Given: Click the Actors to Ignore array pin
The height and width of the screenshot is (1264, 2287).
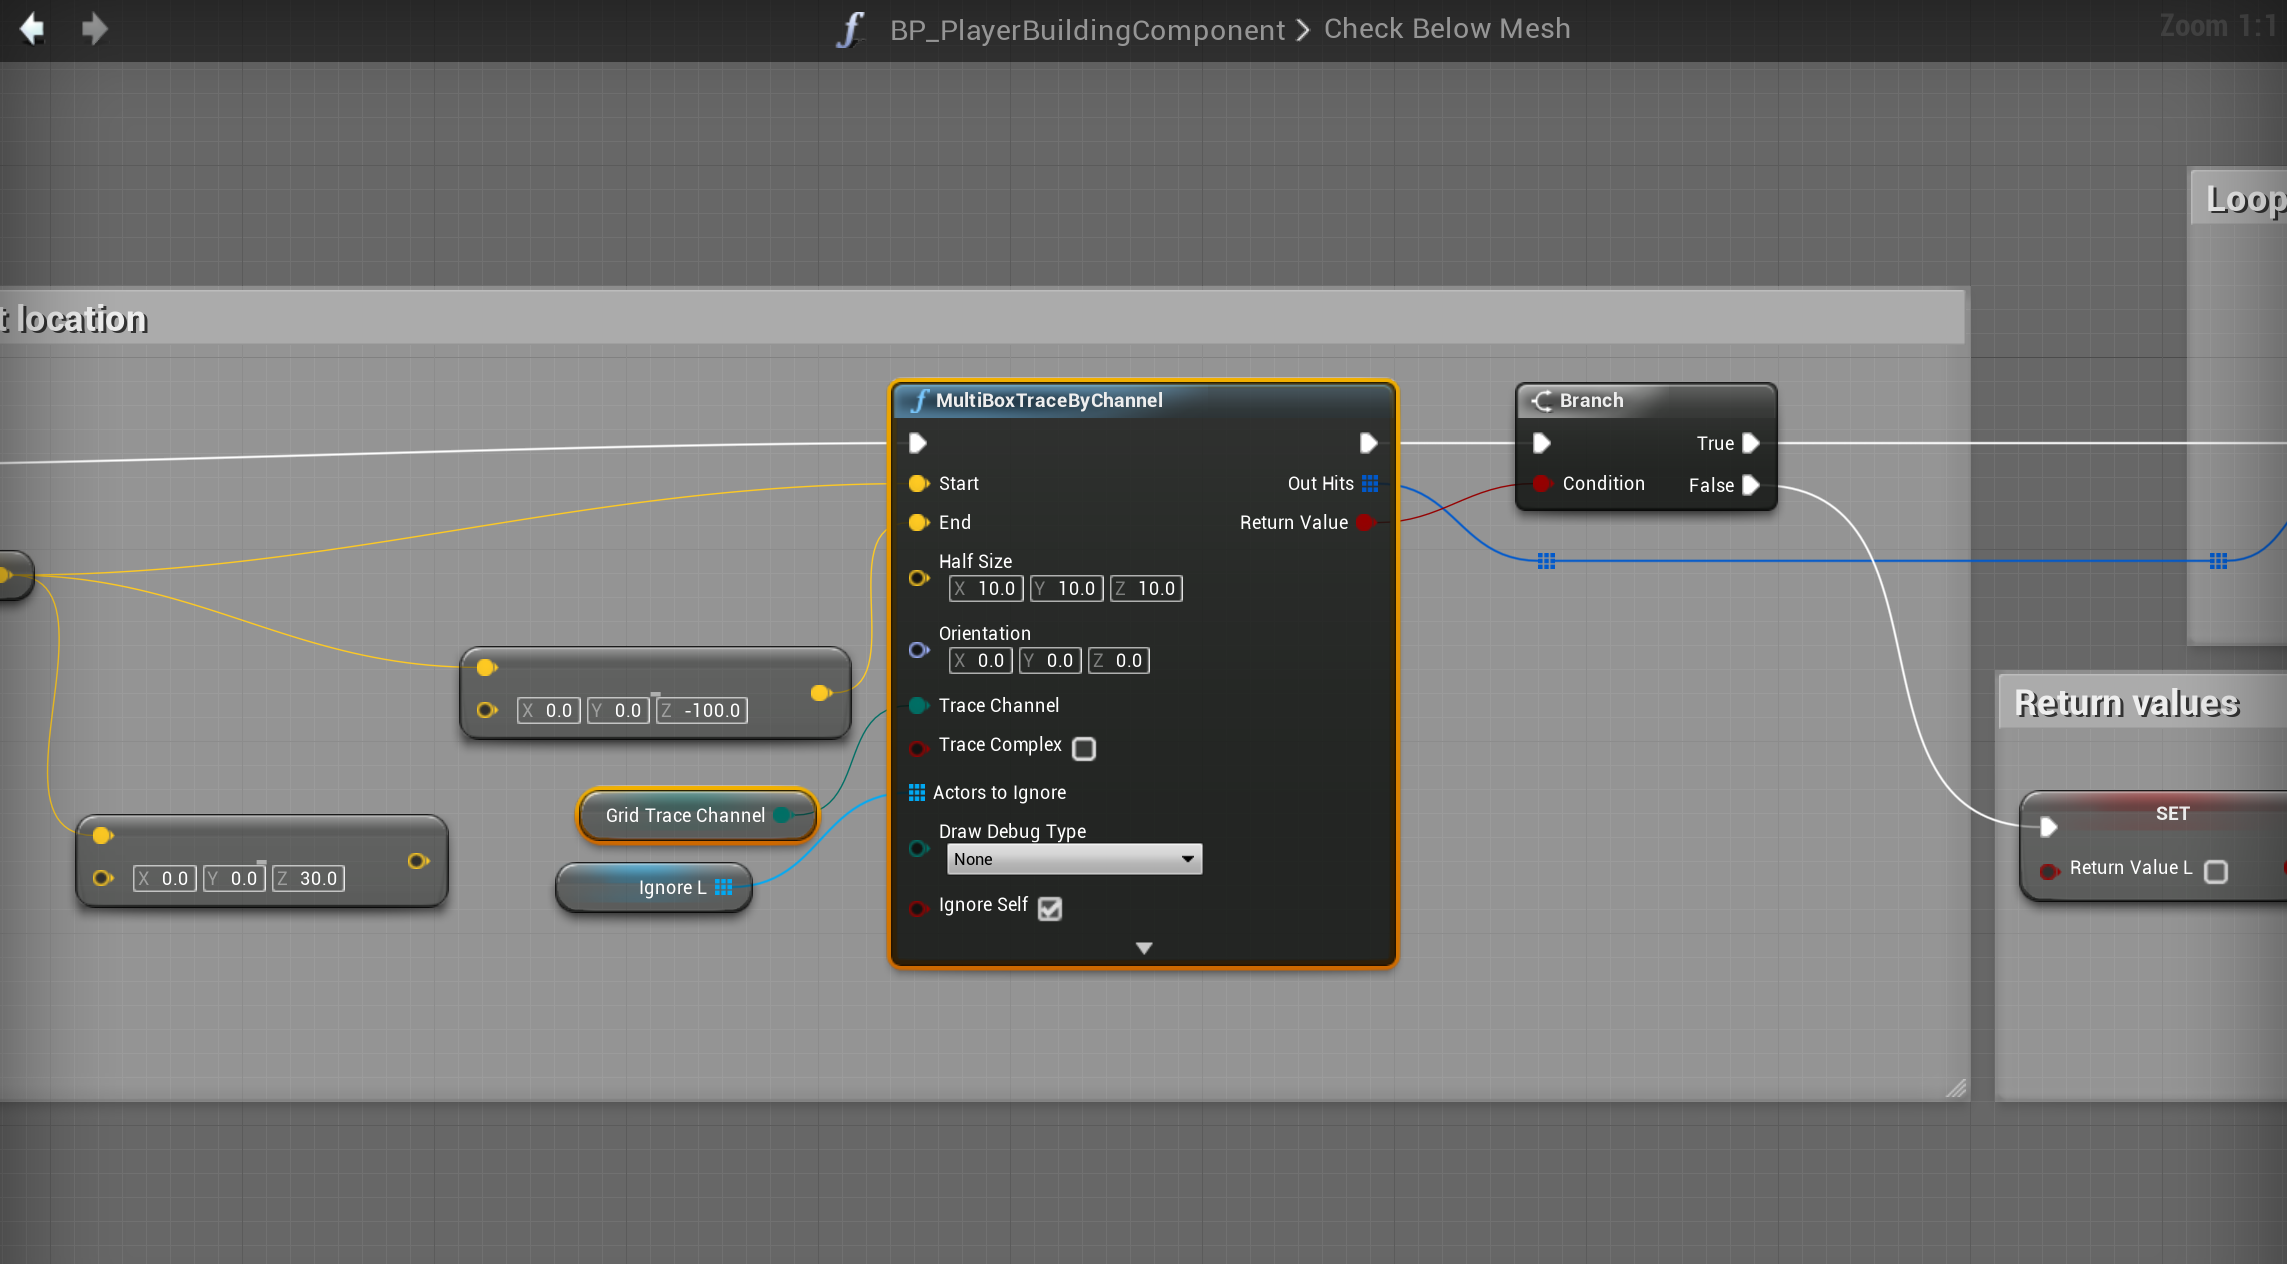Looking at the screenshot, I should click(916, 793).
